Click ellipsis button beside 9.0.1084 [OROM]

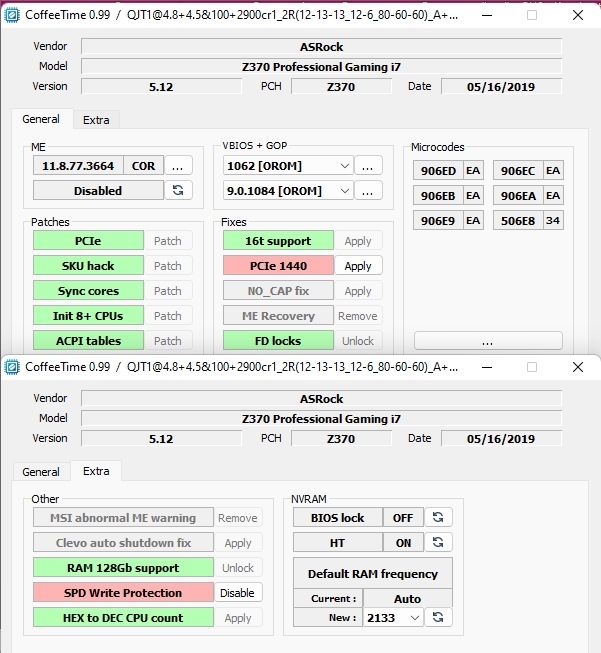[x=368, y=191]
